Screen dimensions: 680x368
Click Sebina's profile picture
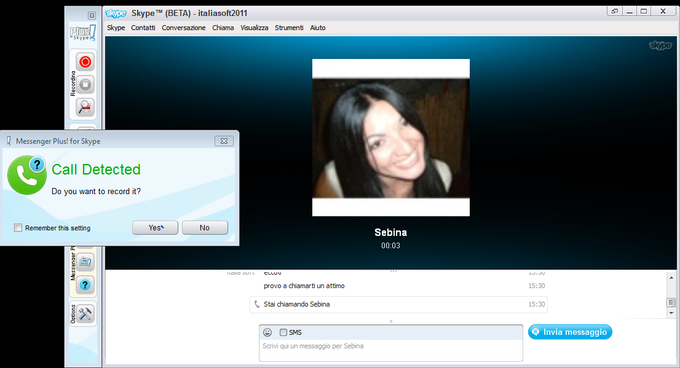tap(391, 137)
